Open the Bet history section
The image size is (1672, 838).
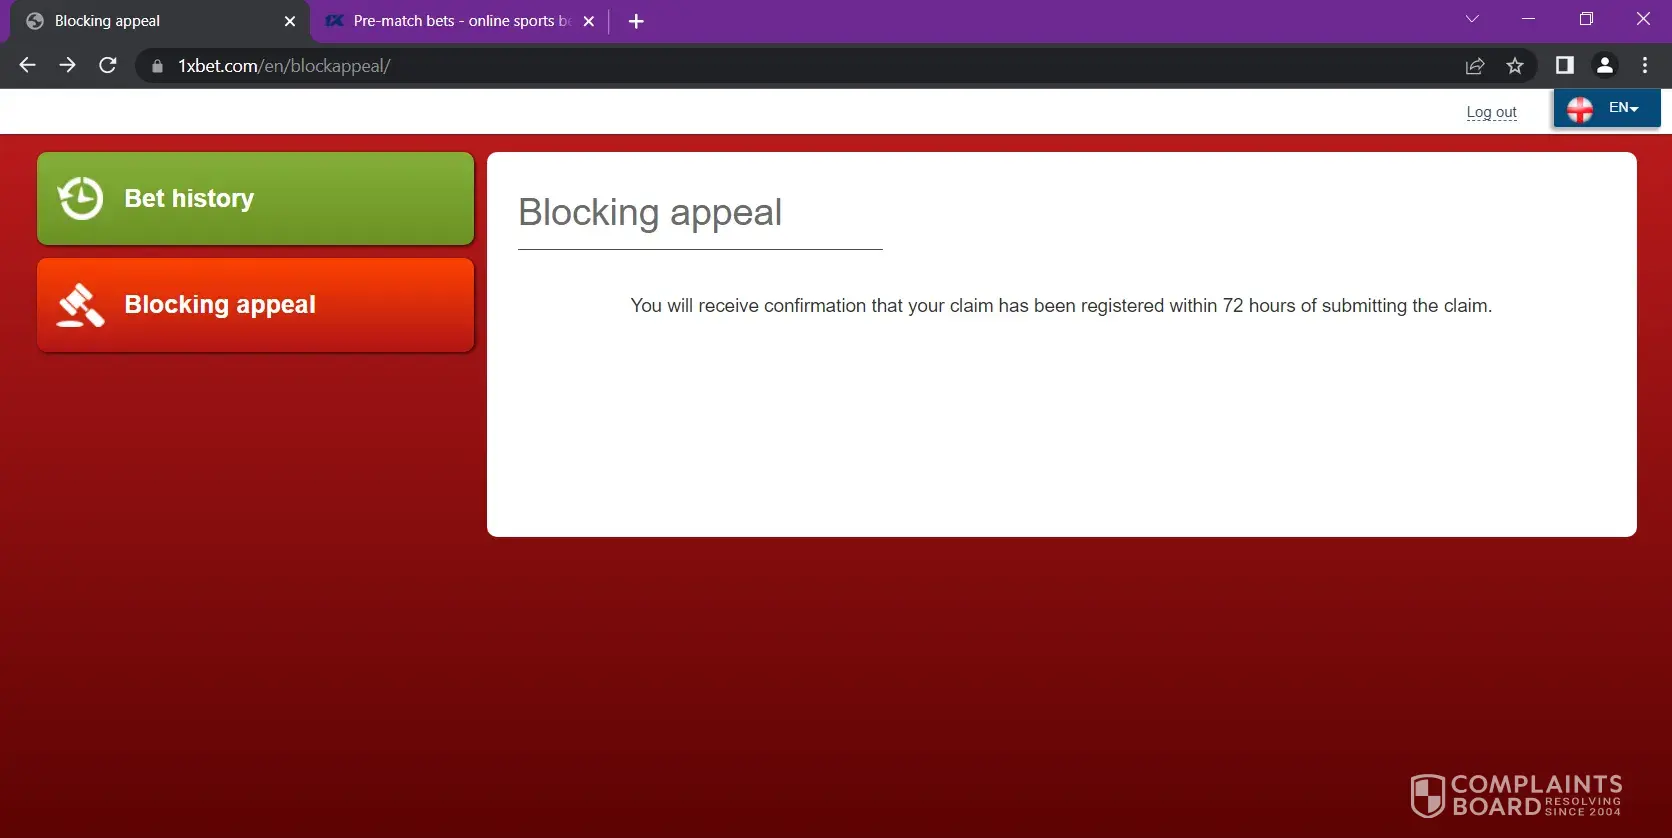[255, 198]
